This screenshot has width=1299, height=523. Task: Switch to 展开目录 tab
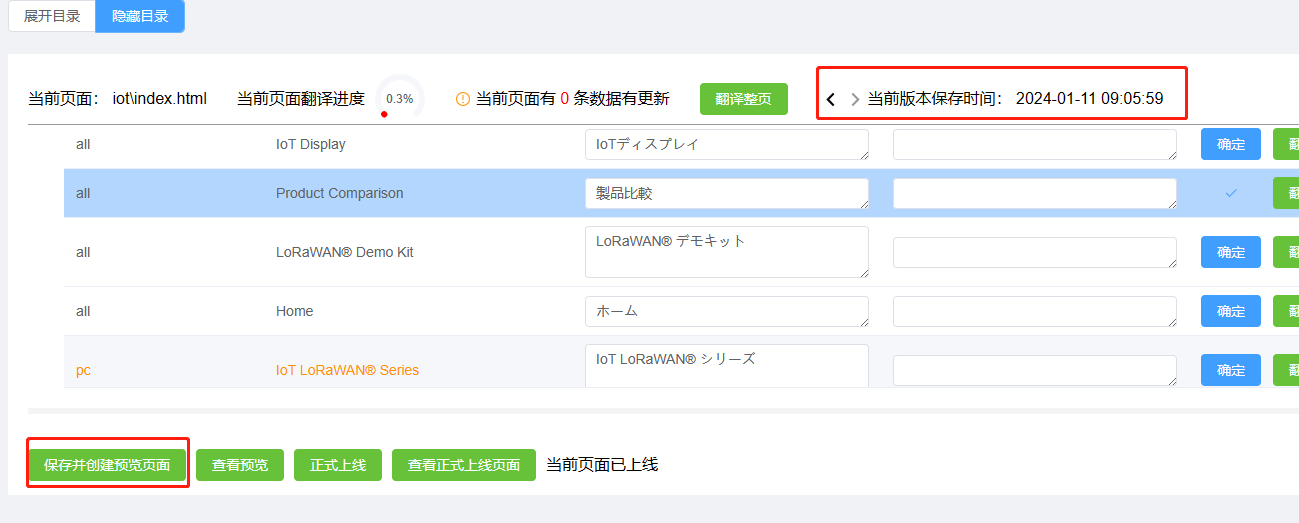52,17
